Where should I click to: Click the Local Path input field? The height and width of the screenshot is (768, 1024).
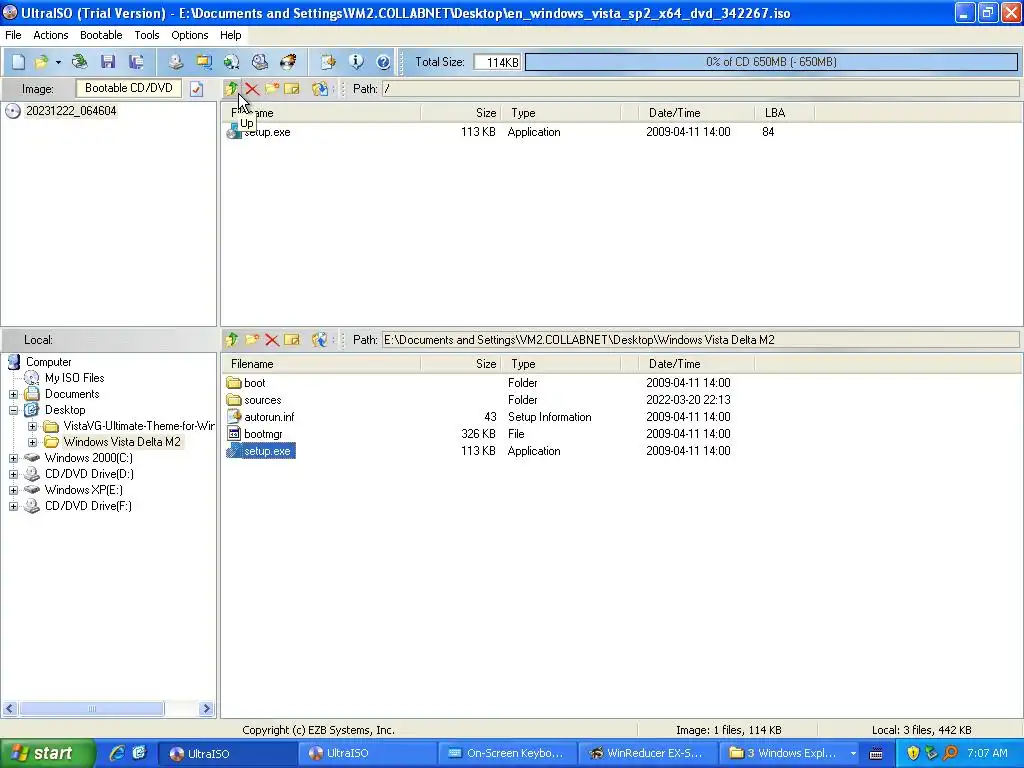point(700,340)
